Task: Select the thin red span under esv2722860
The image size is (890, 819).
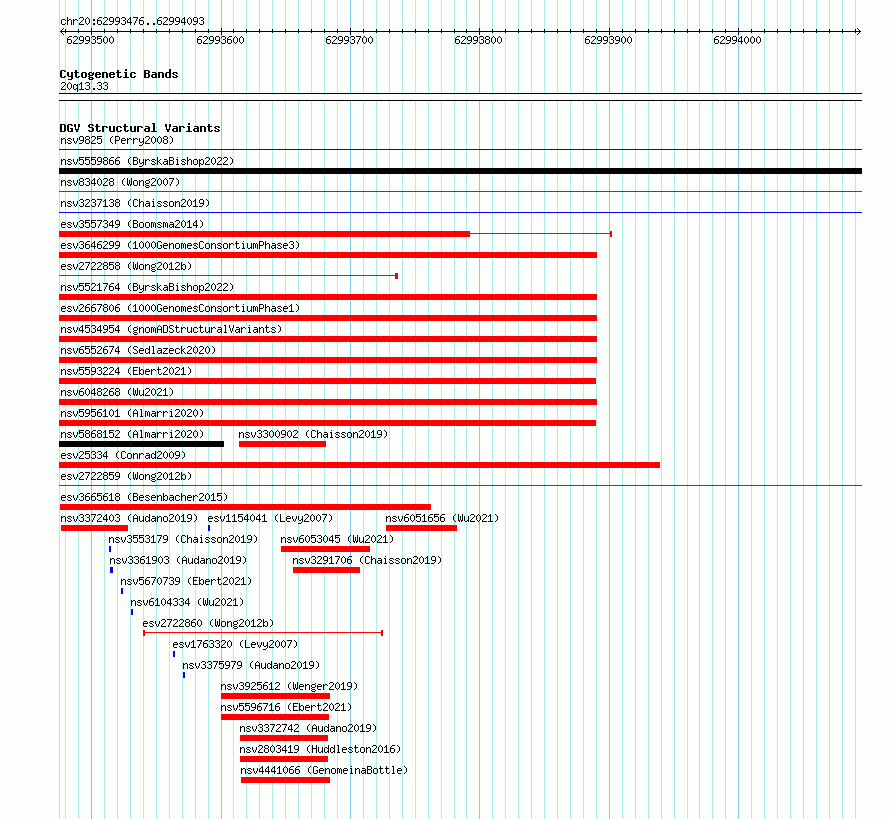Action: pos(263,633)
